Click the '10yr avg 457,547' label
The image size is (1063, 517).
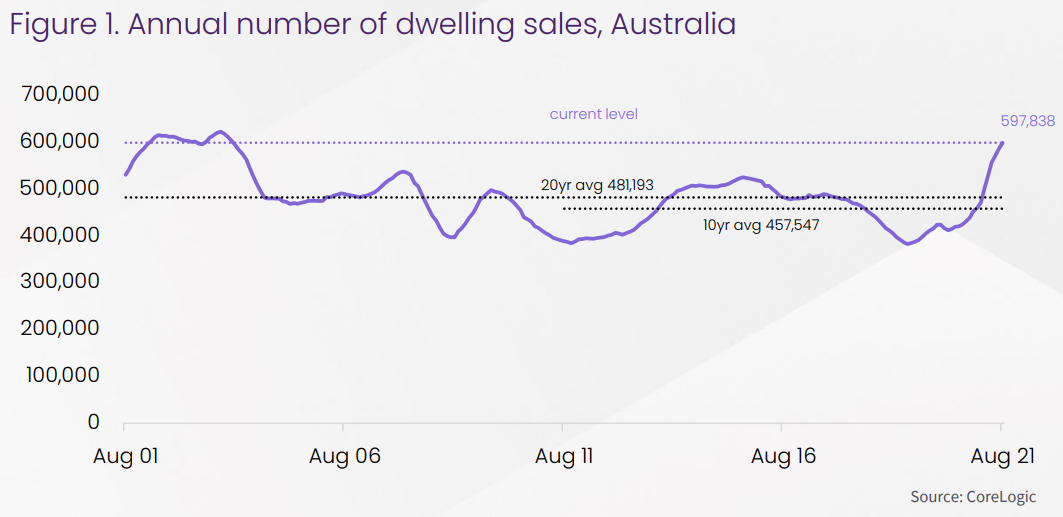pyautogui.click(x=762, y=226)
